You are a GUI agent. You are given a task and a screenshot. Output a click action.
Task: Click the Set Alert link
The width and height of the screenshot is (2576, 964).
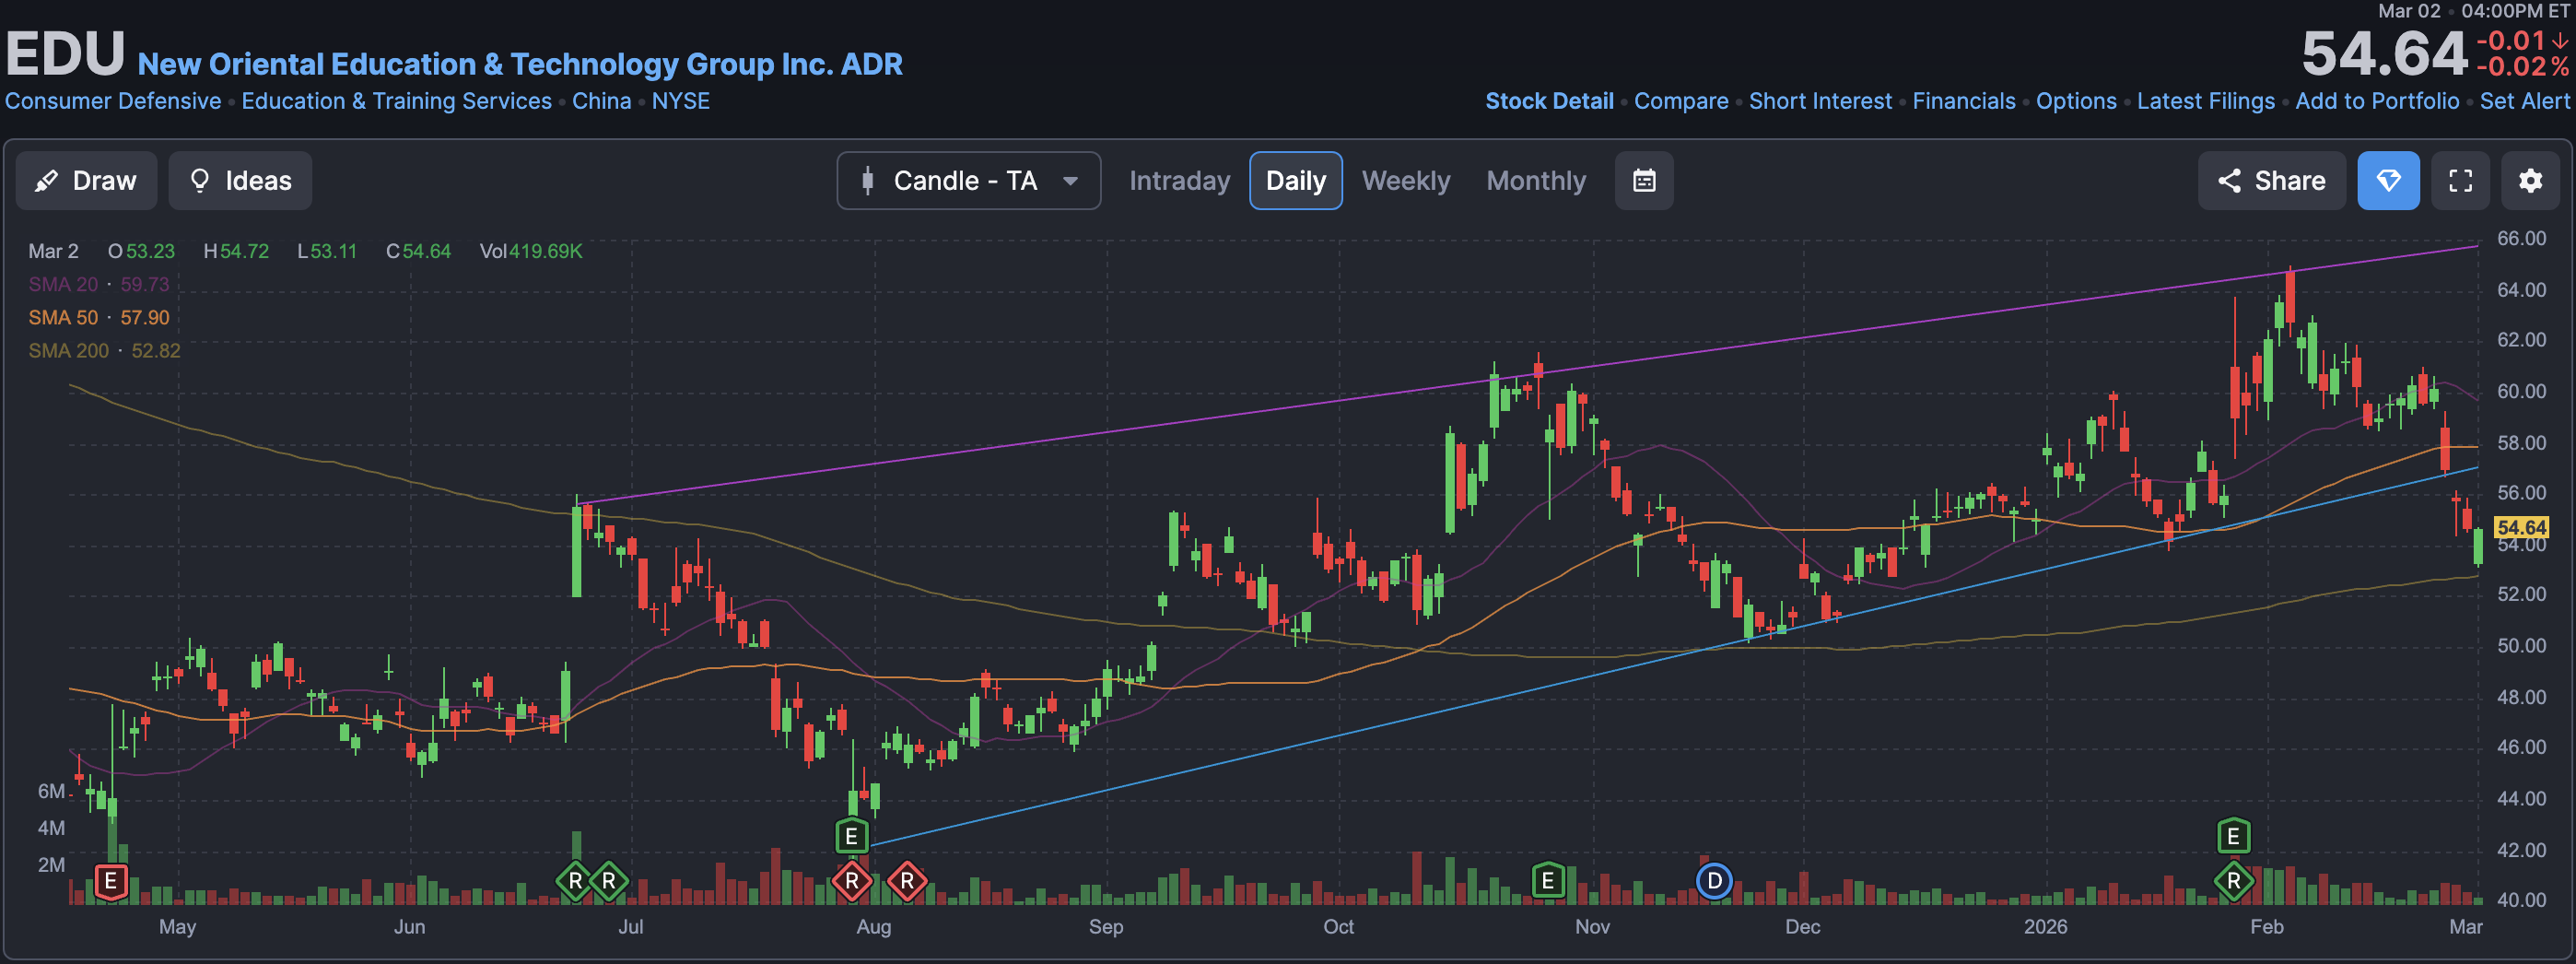[2524, 101]
